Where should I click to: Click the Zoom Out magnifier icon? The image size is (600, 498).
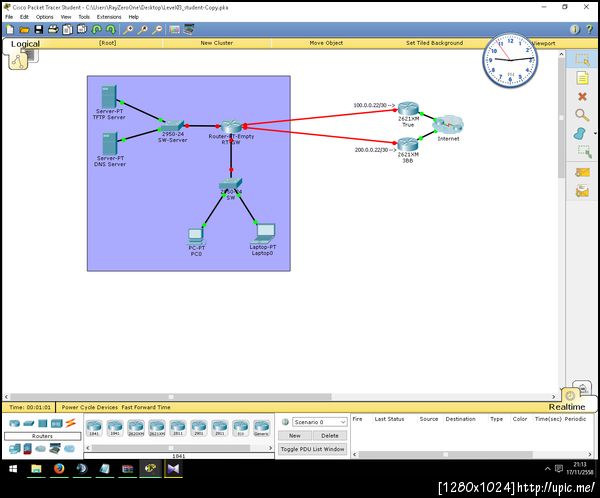coord(157,29)
